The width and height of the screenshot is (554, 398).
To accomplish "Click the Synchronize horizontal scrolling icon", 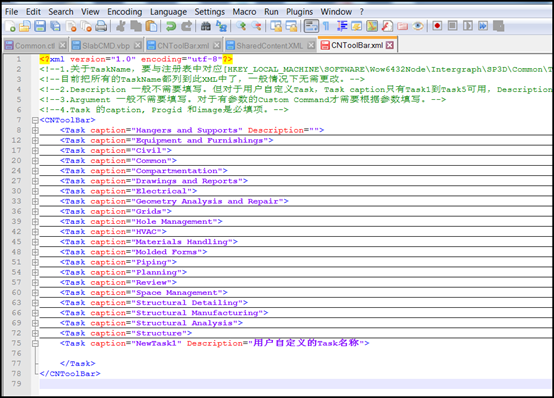I will (291, 26).
